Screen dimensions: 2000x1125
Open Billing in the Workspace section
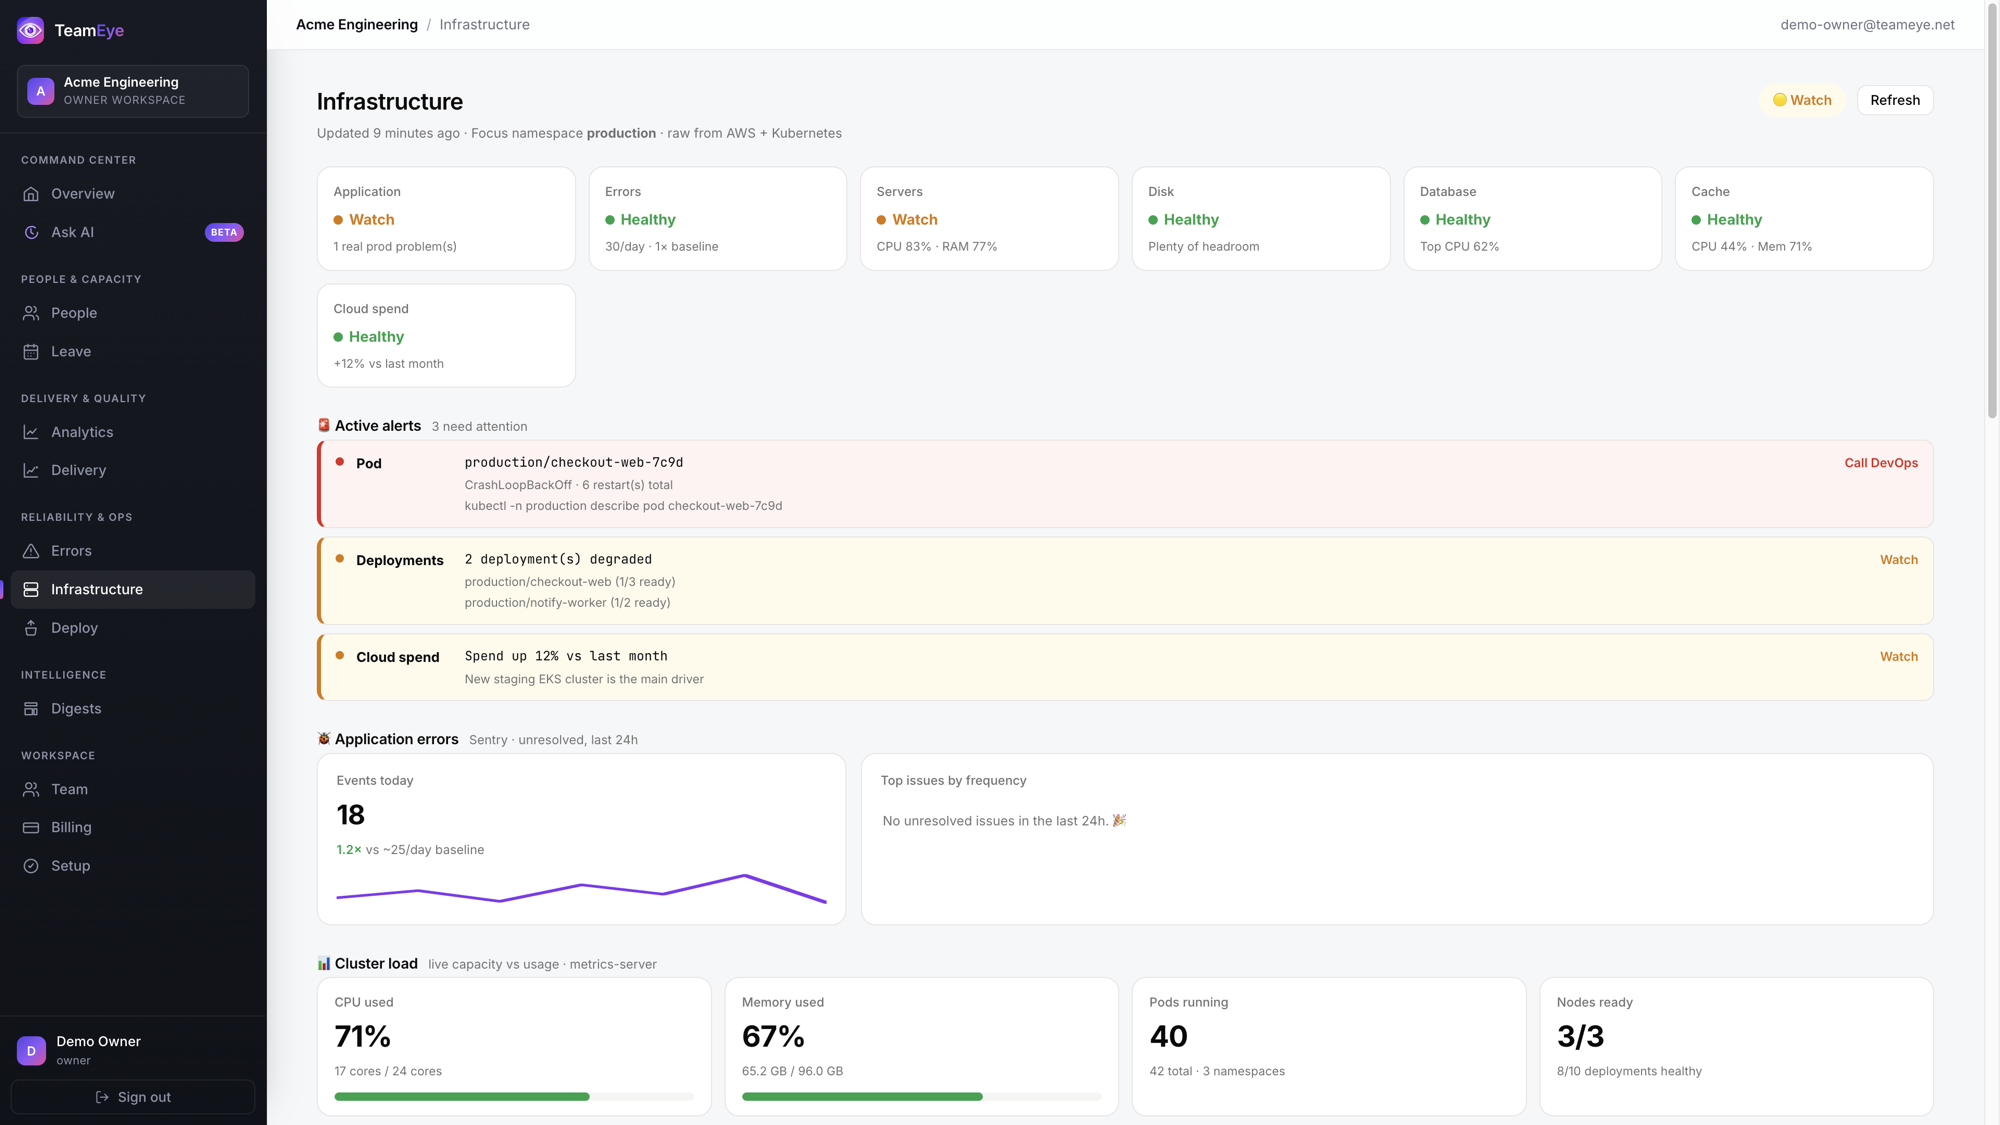click(133, 828)
